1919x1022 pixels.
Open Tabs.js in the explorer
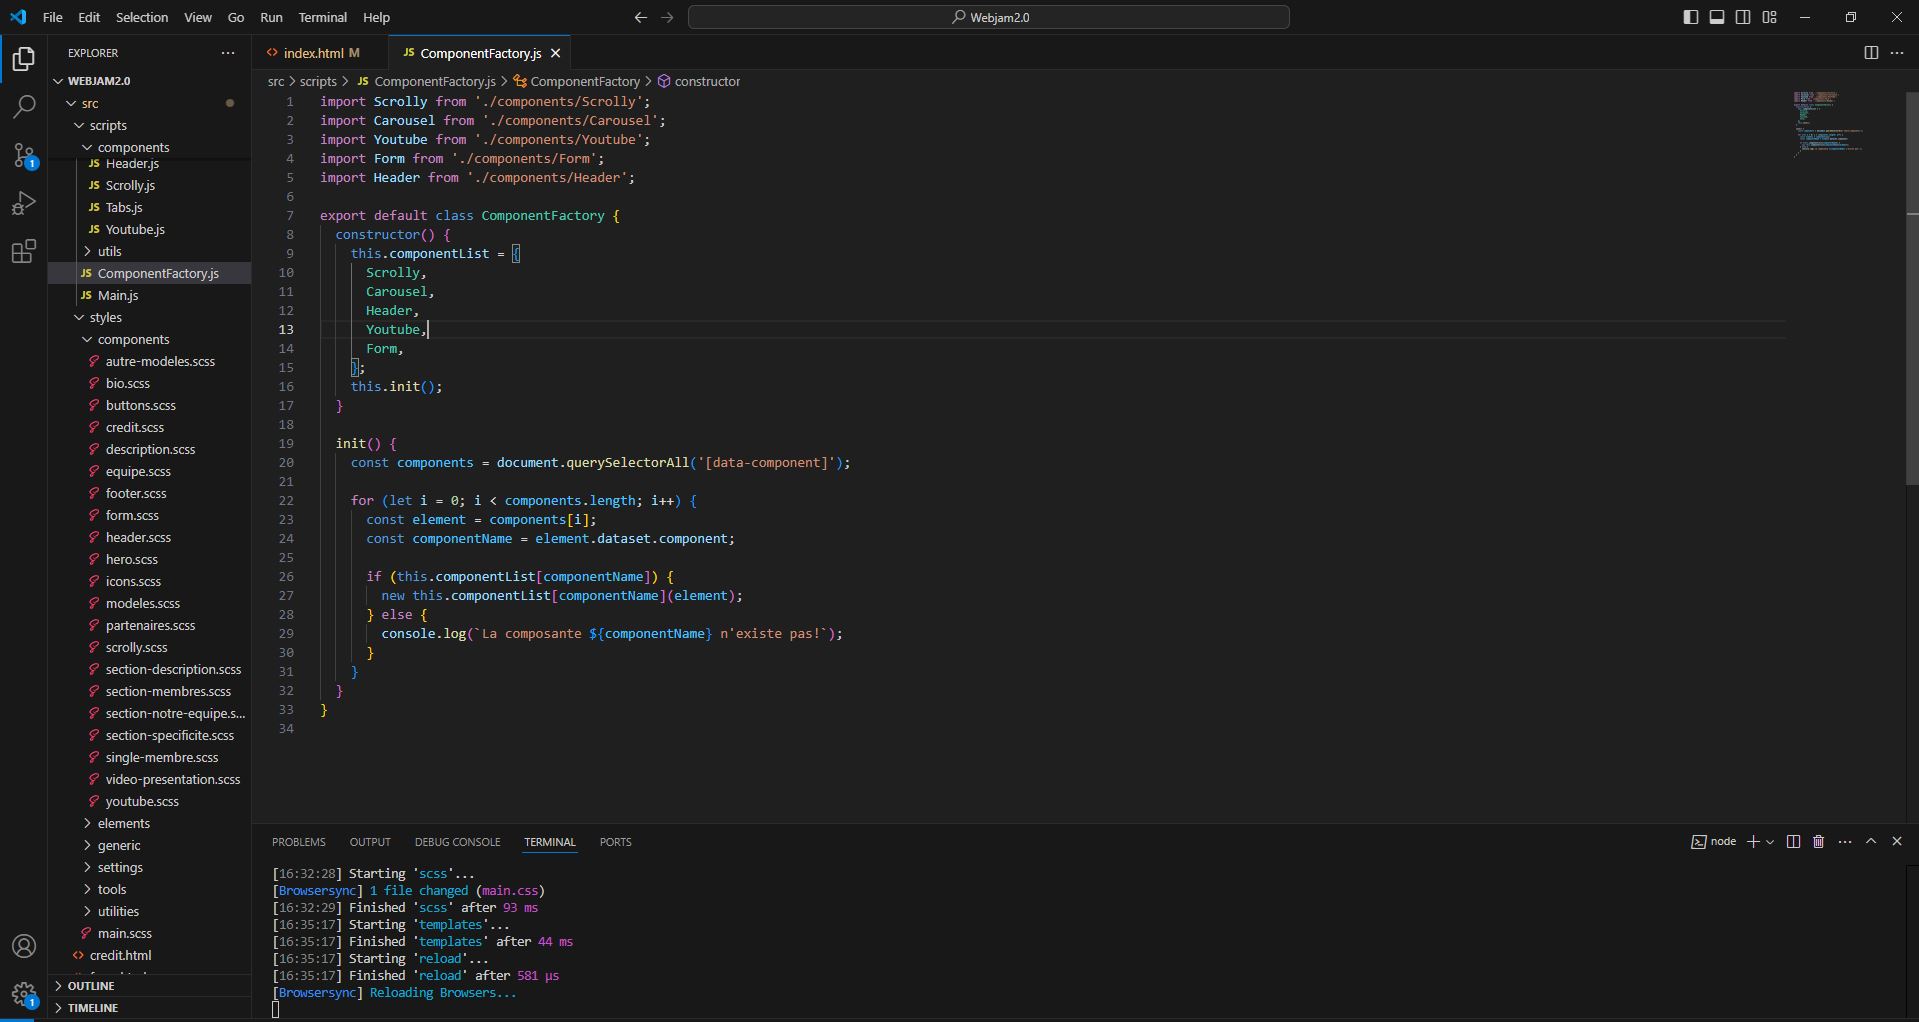150,207
